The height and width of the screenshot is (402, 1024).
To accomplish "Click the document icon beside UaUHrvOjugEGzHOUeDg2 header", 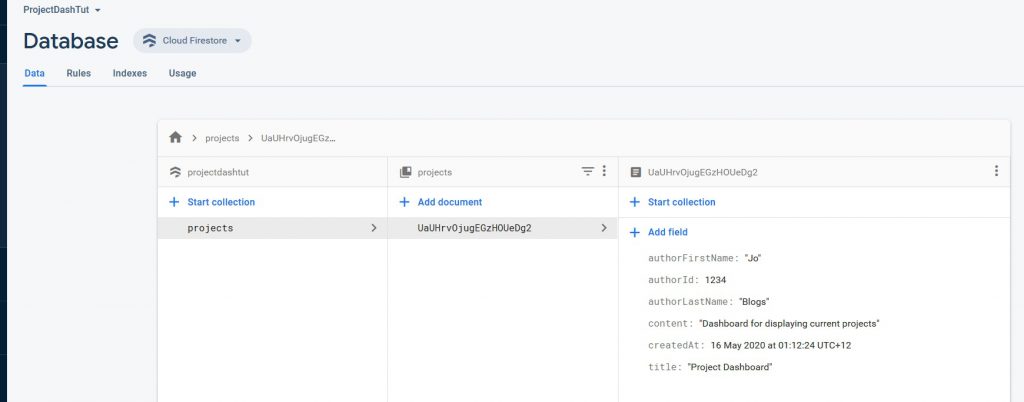I will pos(635,172).
